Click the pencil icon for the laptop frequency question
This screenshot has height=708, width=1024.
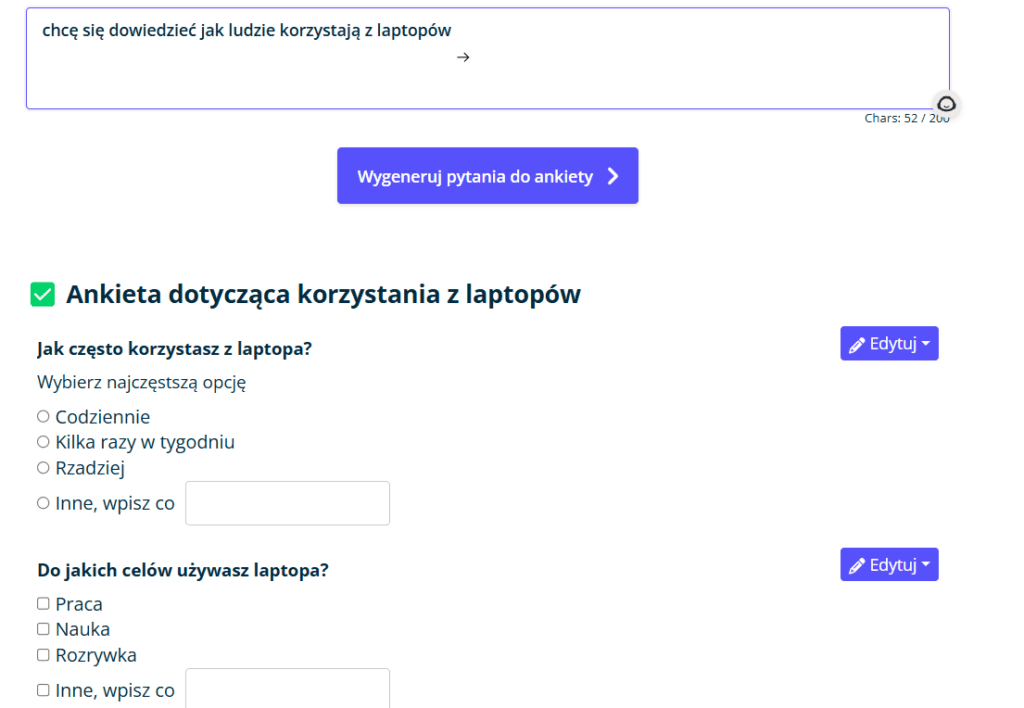(856, 345)
